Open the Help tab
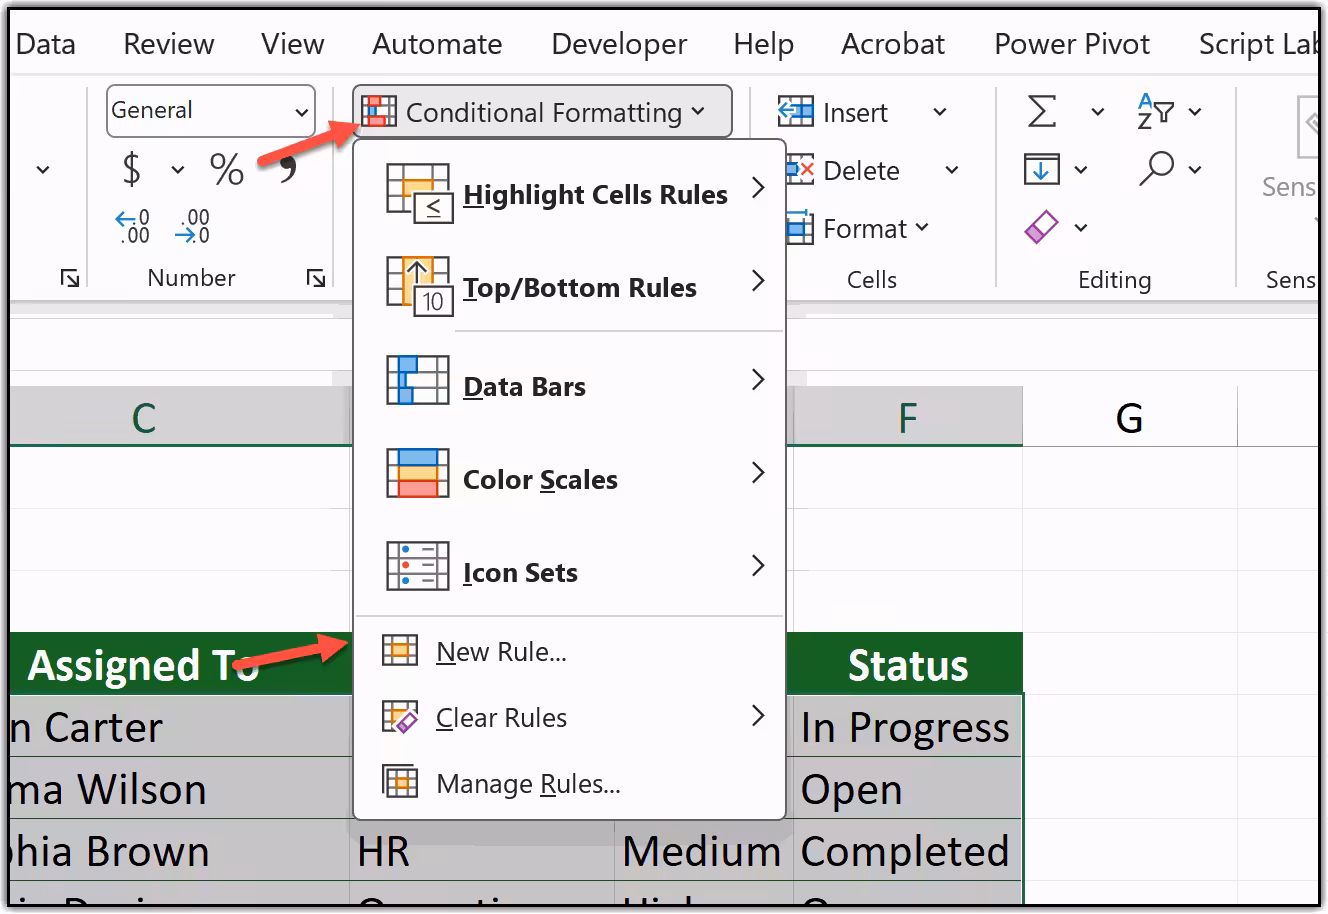This screenshot has height=914, width=1328. [764, 44]
